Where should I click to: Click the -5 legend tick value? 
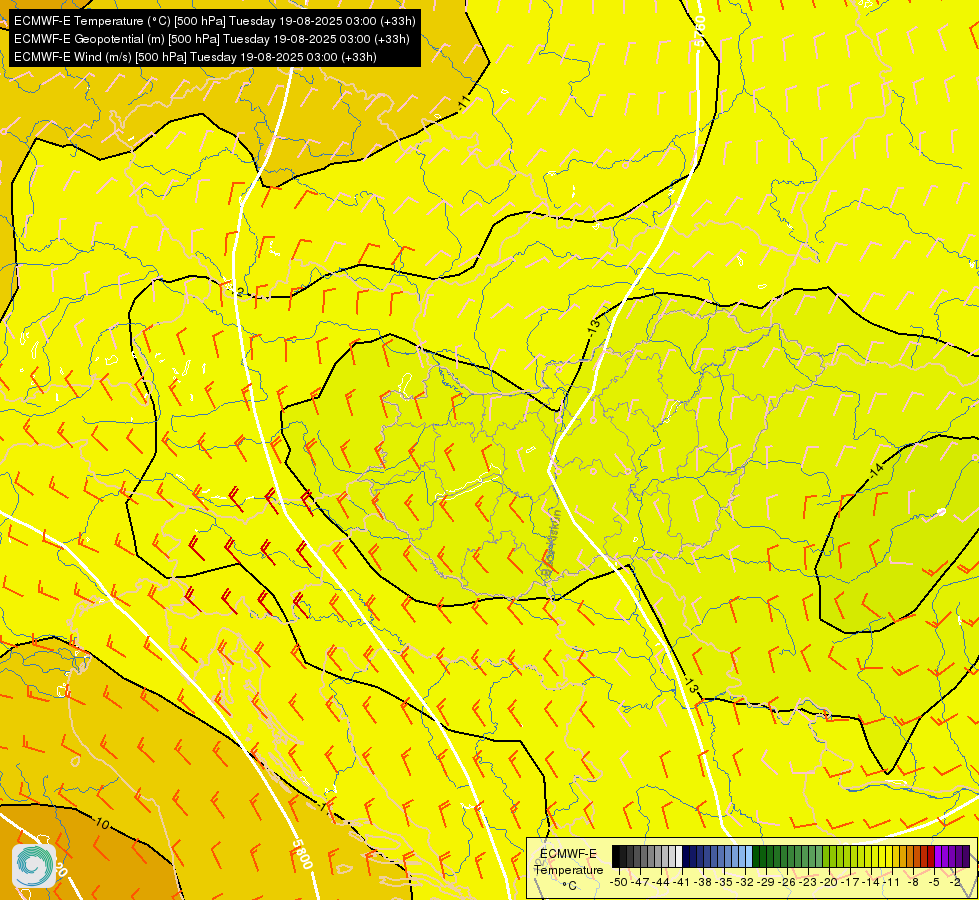pyautogui.click(x=934, y=882)
